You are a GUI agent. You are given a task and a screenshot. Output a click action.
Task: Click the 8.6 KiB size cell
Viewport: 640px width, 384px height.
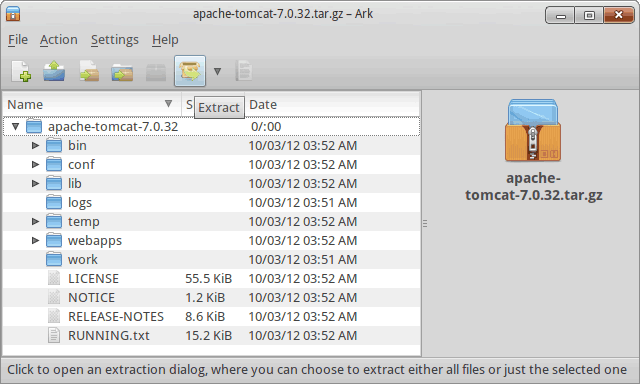205,316
